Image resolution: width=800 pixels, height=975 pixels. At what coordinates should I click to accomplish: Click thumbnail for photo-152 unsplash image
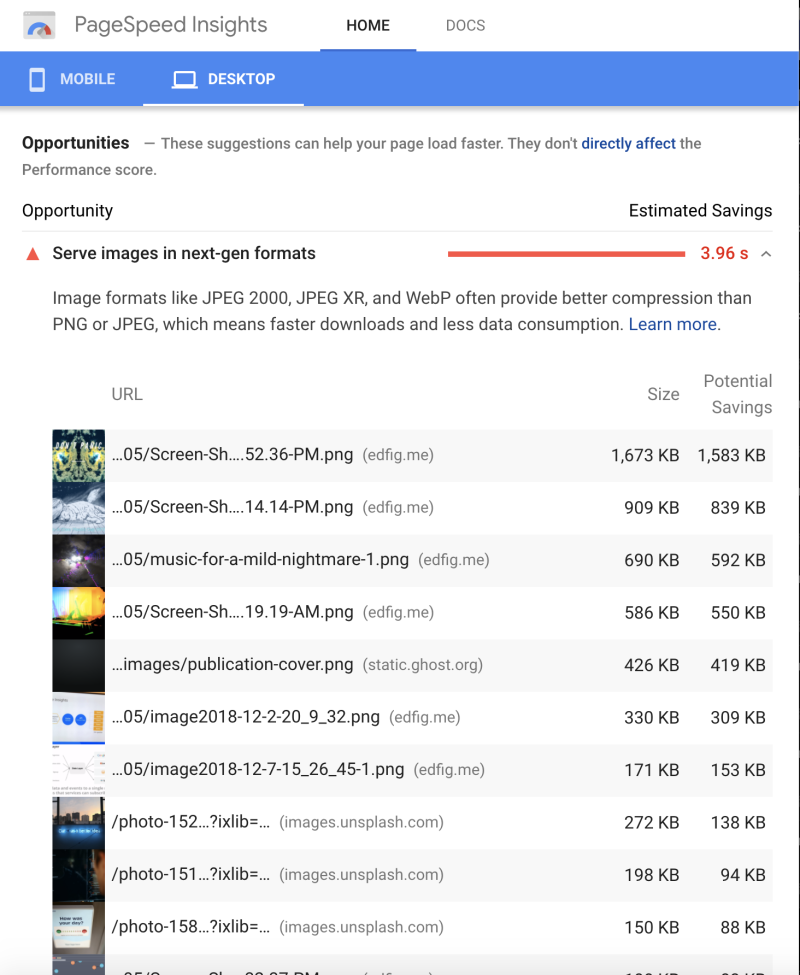point(78,823)
